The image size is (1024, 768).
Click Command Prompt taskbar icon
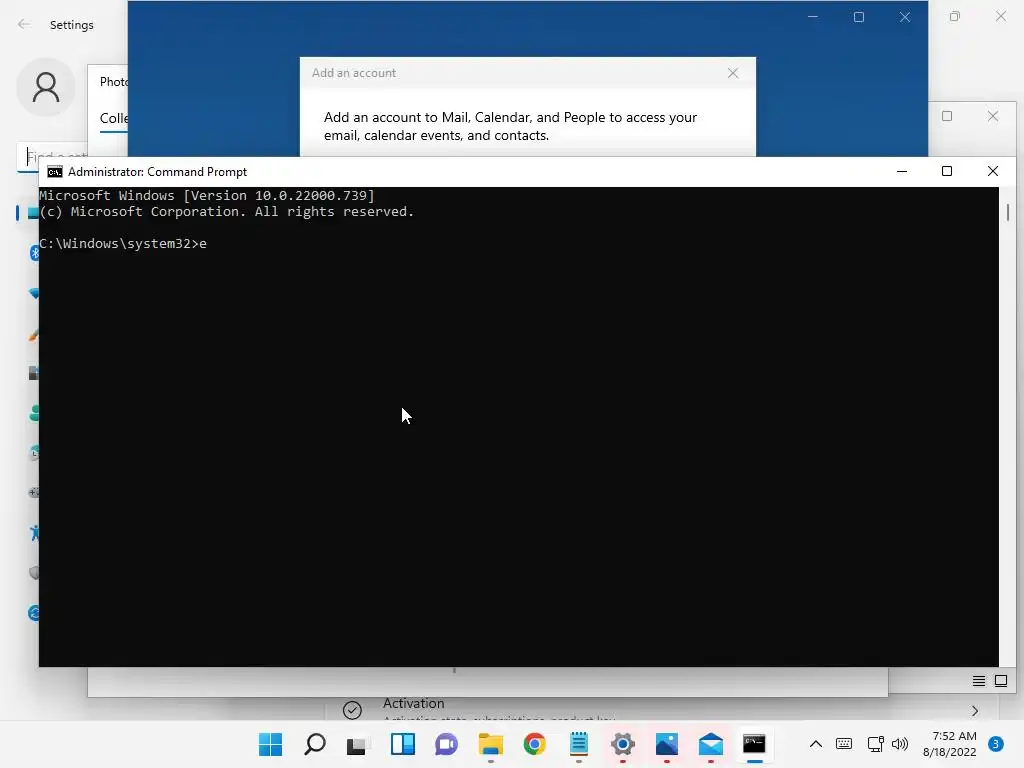(754, 744)
